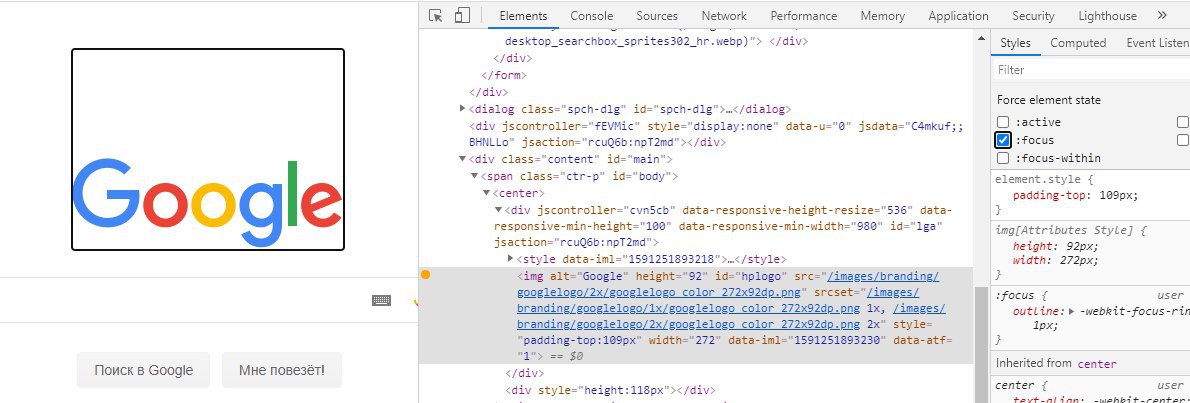Select the </form> closing tag line
The image size is (1190, 403).
click(x=504, y=75)
